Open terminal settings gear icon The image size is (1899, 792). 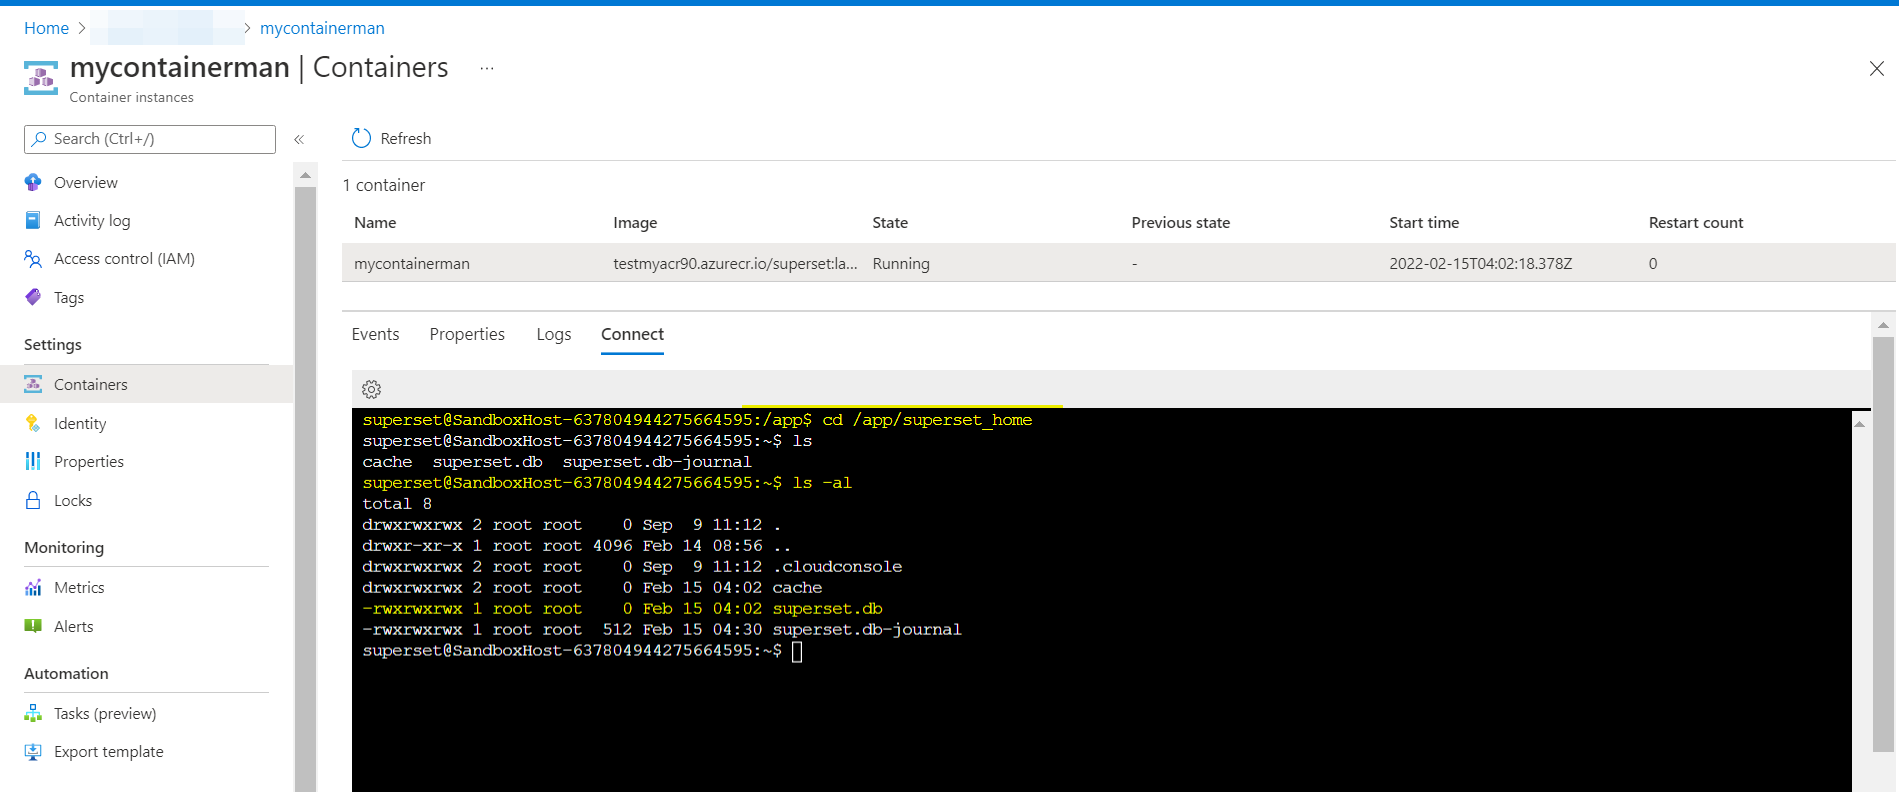tap(372, 389)
